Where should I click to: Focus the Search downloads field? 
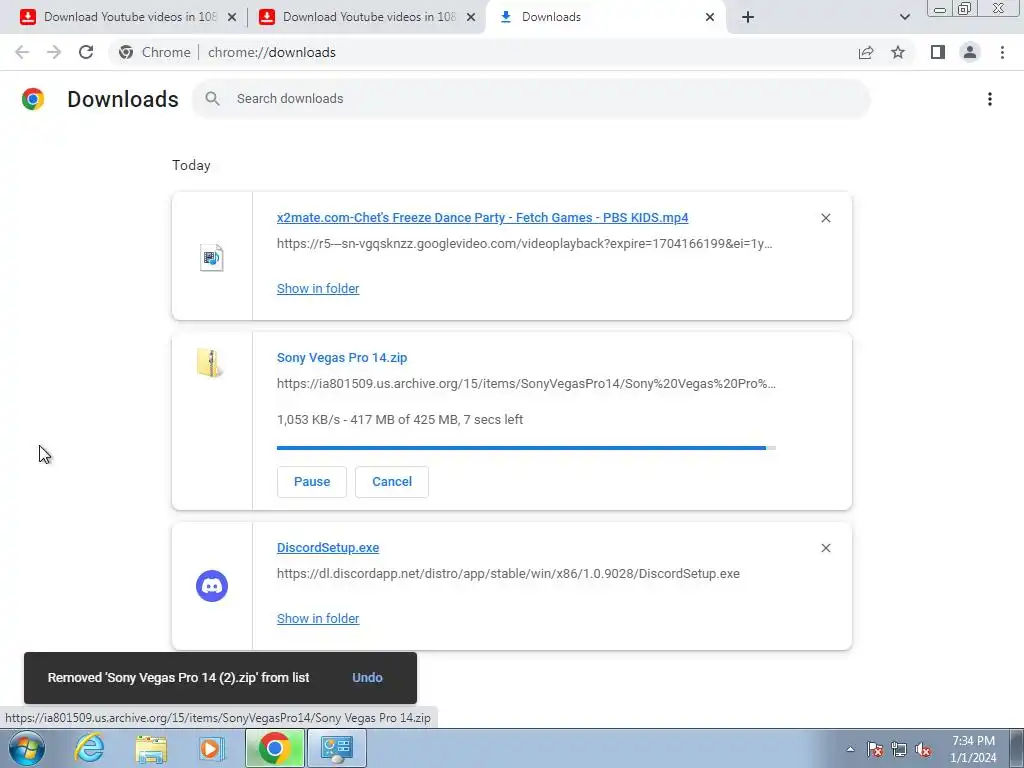click(x=531, y=99)
